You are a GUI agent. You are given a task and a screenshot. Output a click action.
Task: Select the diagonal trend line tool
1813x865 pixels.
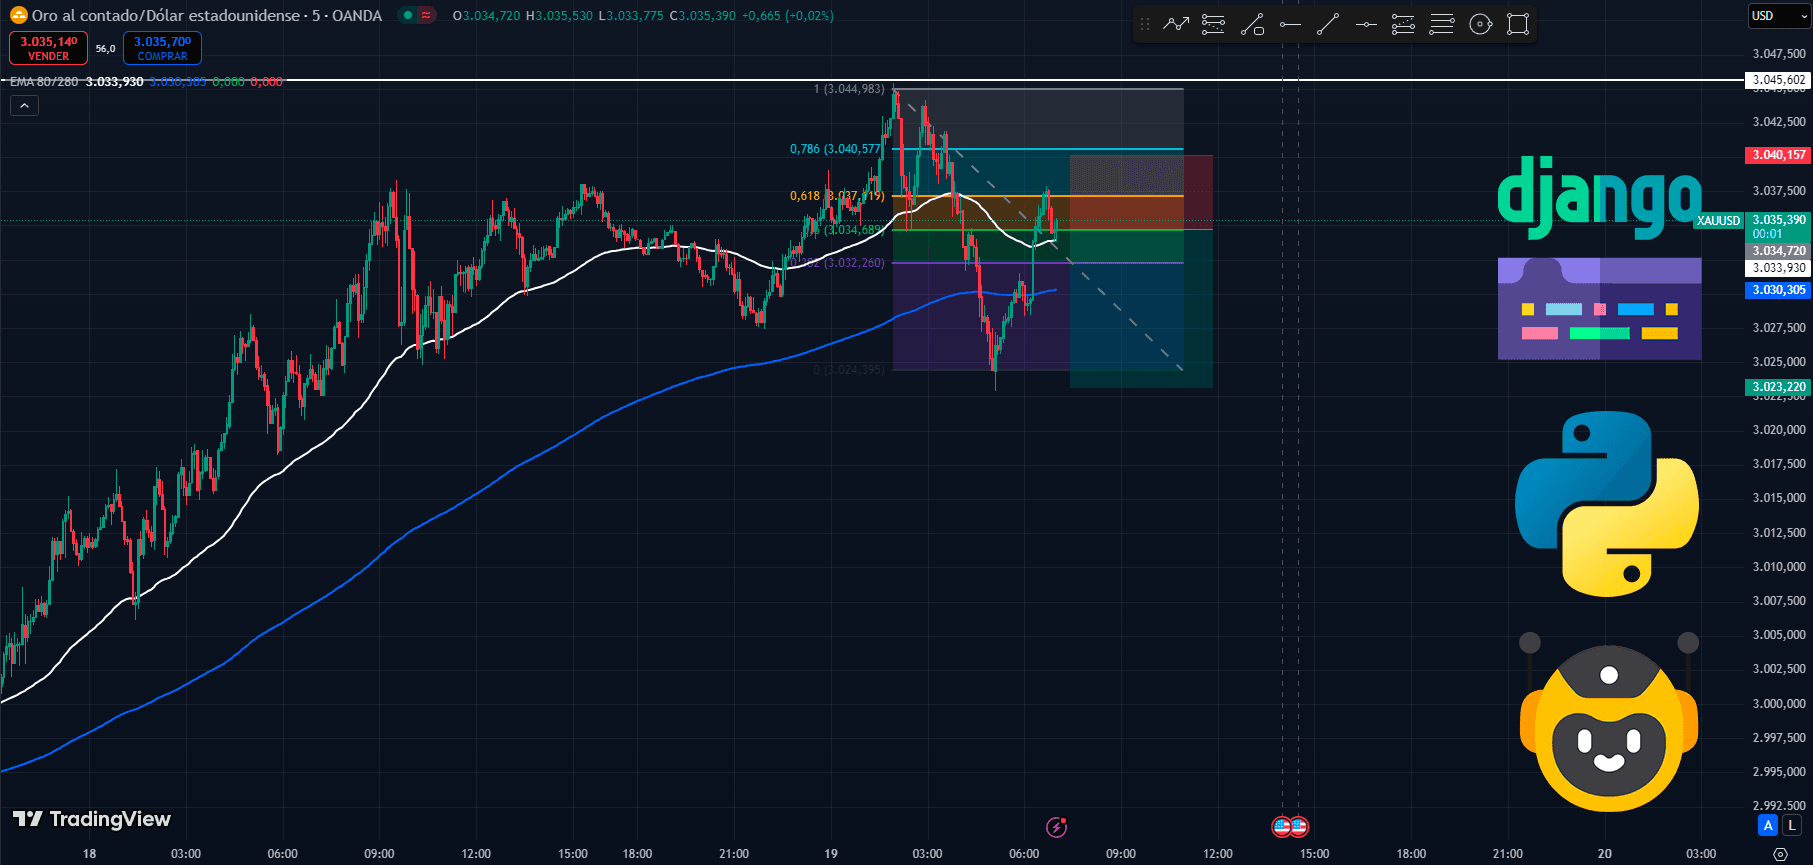[x=1328, y=24]
